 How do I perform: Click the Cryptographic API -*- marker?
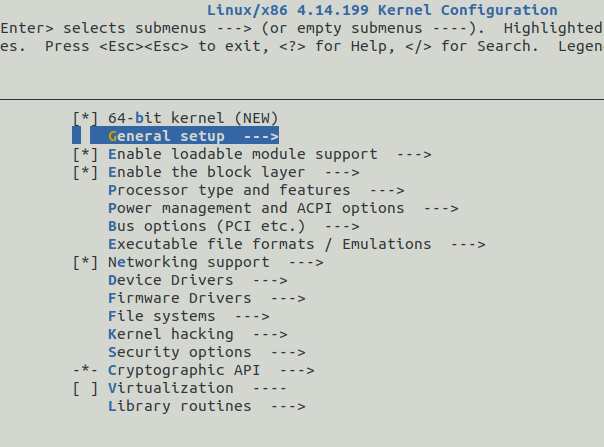(x=85, y=370)
